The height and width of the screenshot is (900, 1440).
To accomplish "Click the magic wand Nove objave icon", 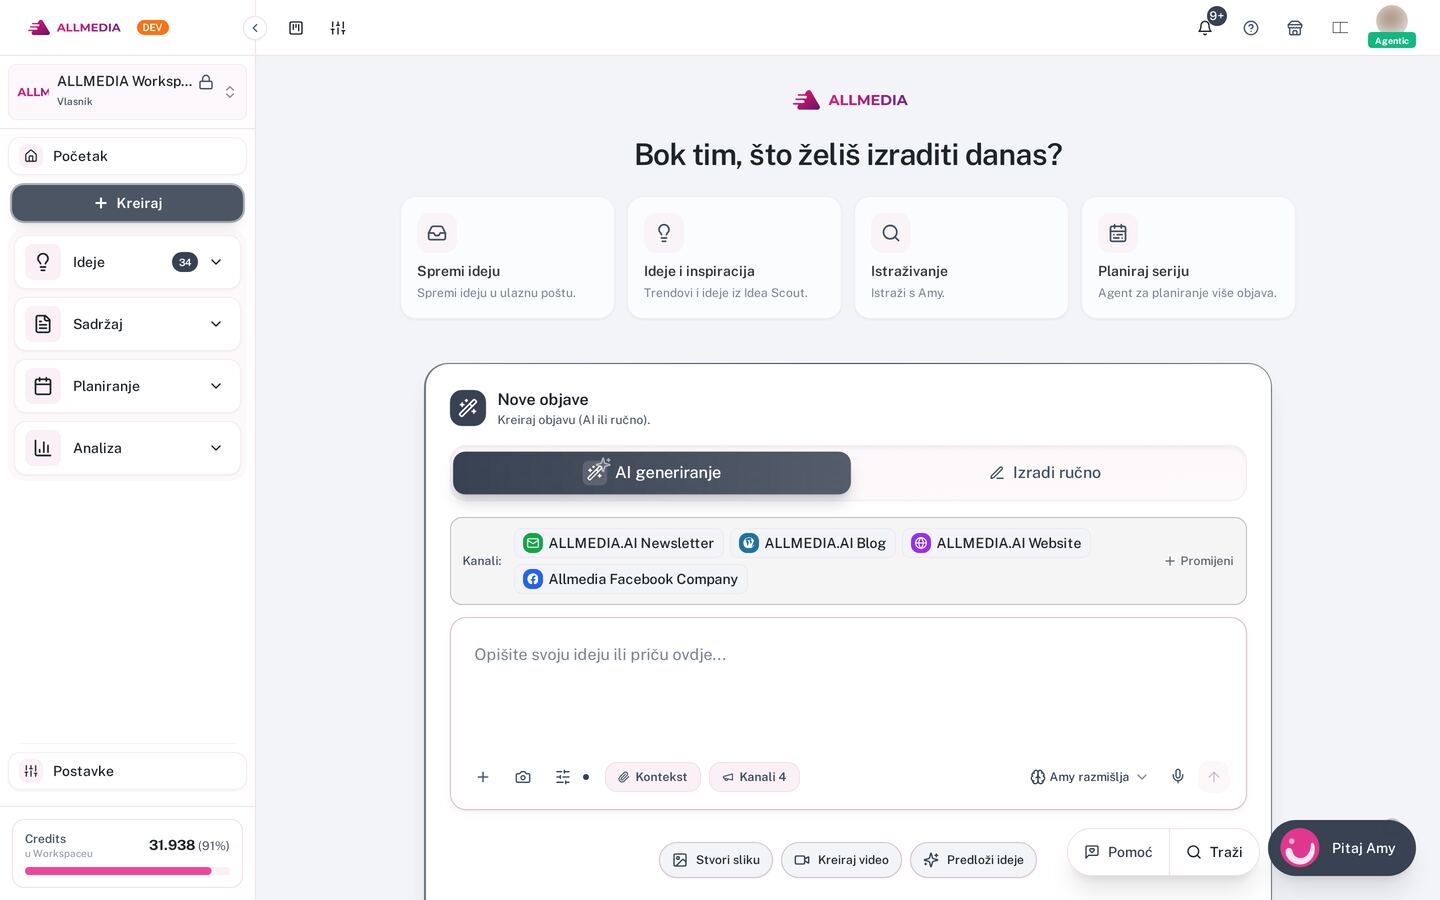I will pos(468,408).
